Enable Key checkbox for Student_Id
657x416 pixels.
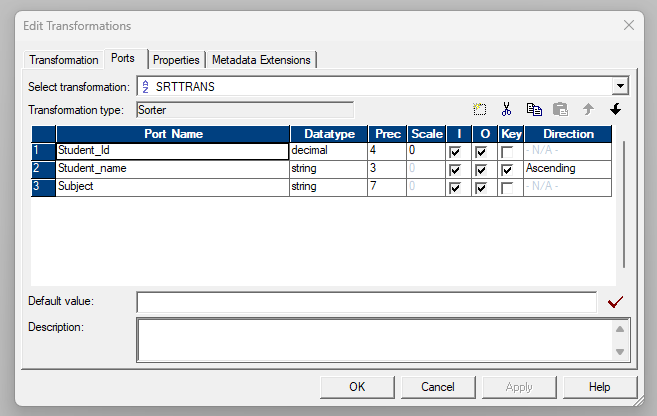508,152
